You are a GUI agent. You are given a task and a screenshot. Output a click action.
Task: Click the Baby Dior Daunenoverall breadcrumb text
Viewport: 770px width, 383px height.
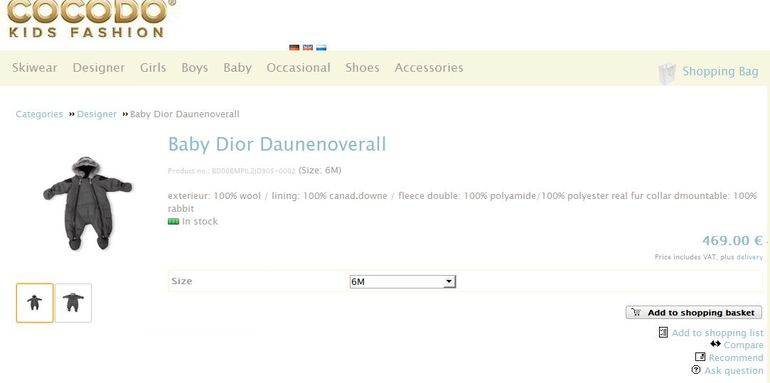(185, 114)
